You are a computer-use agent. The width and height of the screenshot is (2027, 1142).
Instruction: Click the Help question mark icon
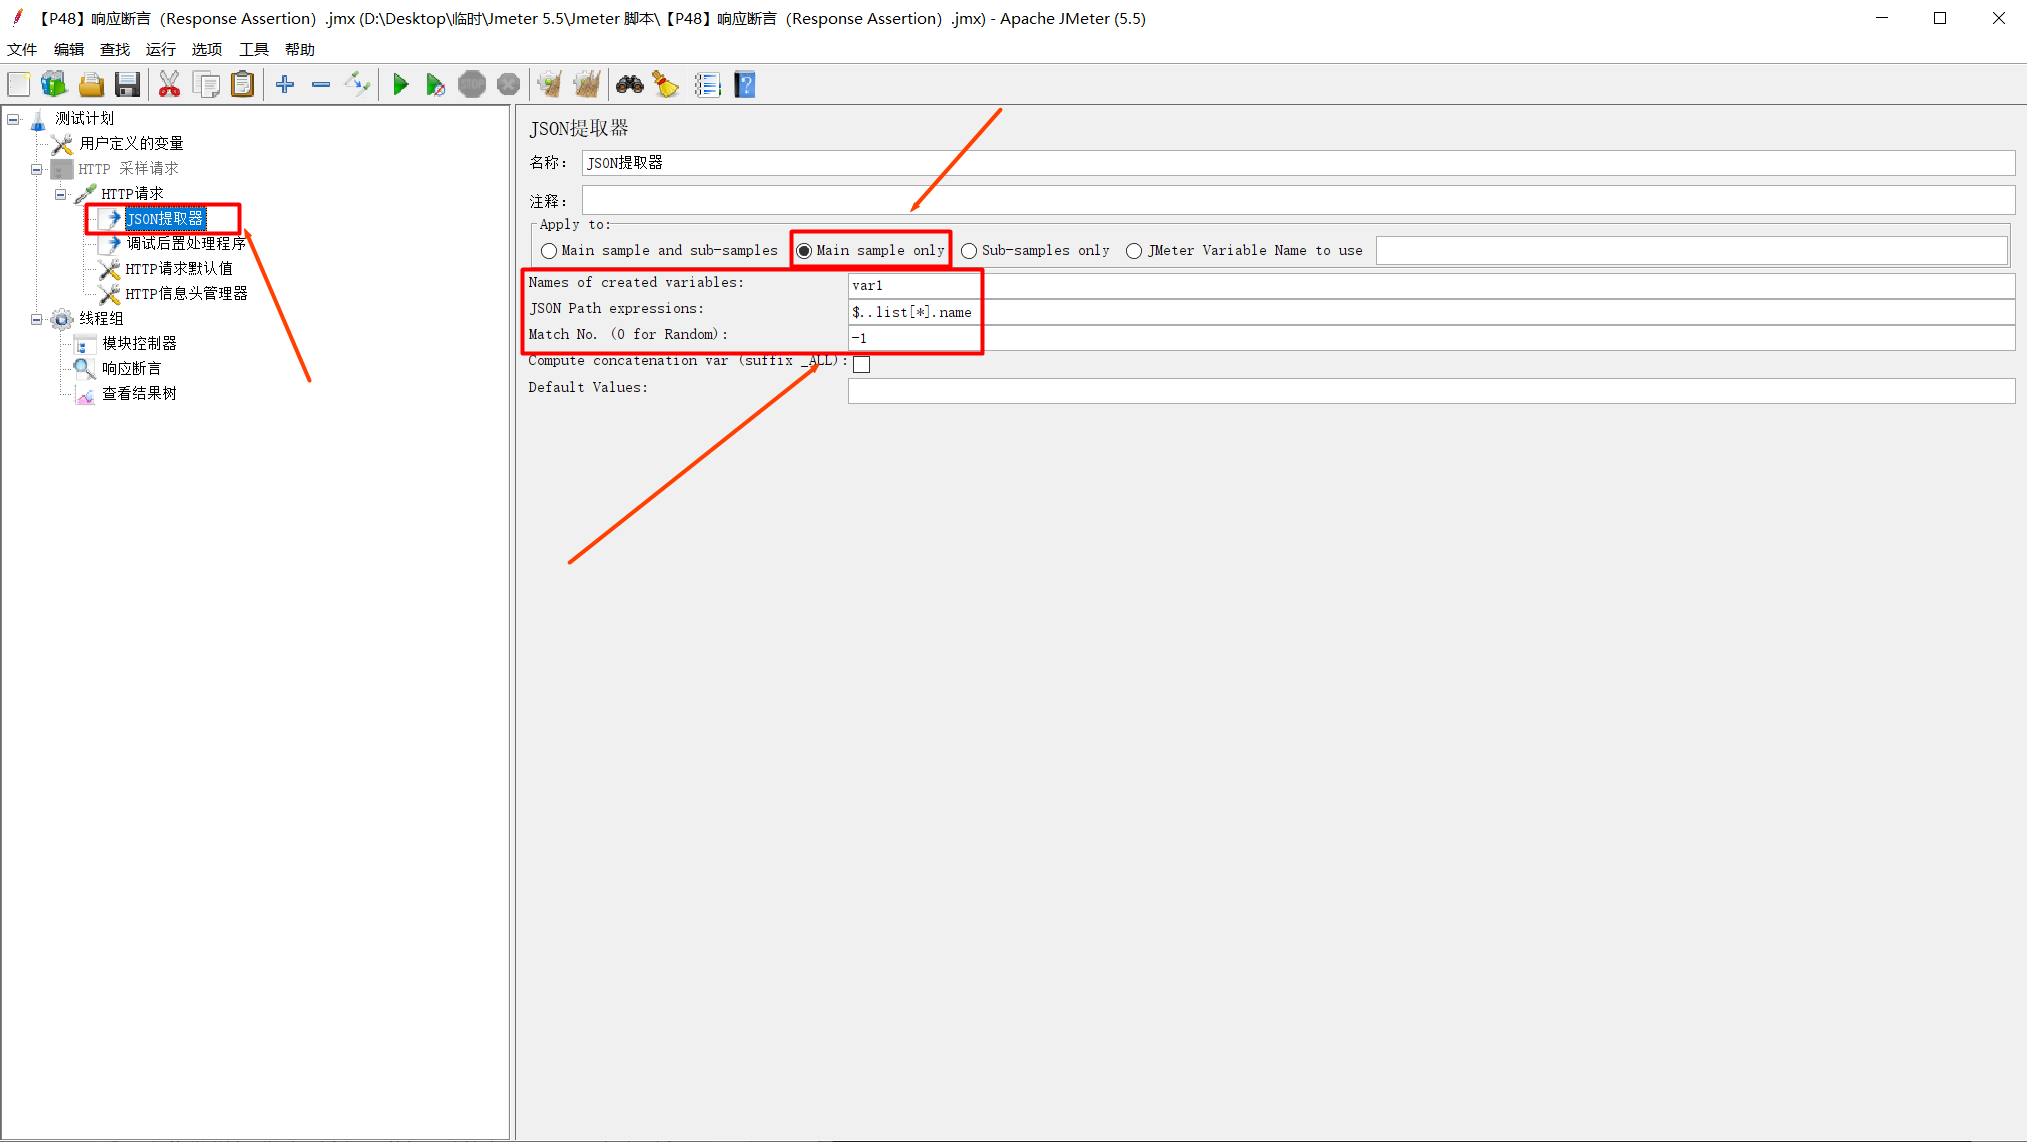(745, 85)
